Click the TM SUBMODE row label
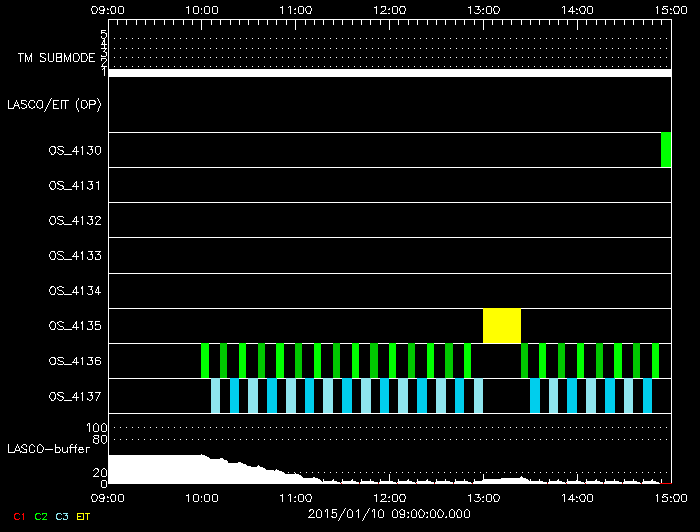Screen dimensions: 700x532 56,58
